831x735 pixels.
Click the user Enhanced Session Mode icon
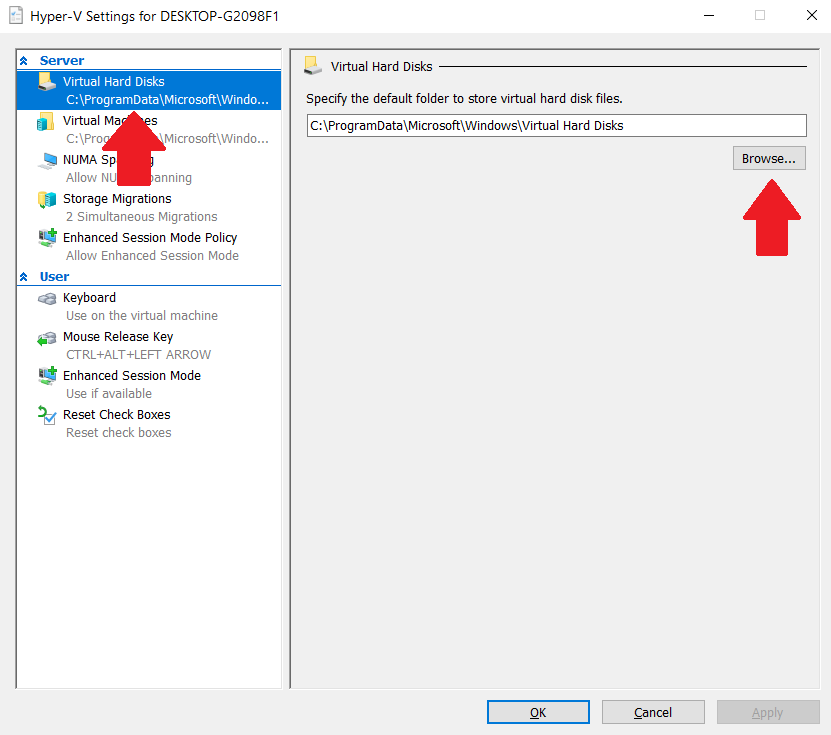click(47, 376)
